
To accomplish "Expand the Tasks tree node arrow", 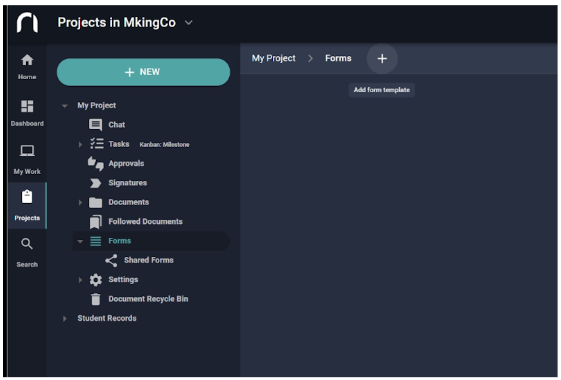I will (x=80, y=144).
